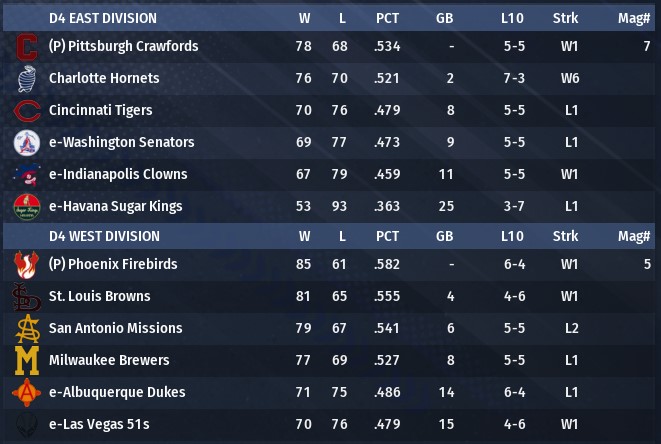Viewport: 661px width, 444px height.
Task: Click the Phoenix Firebirds team logo
Action: (x=27, y=265)
